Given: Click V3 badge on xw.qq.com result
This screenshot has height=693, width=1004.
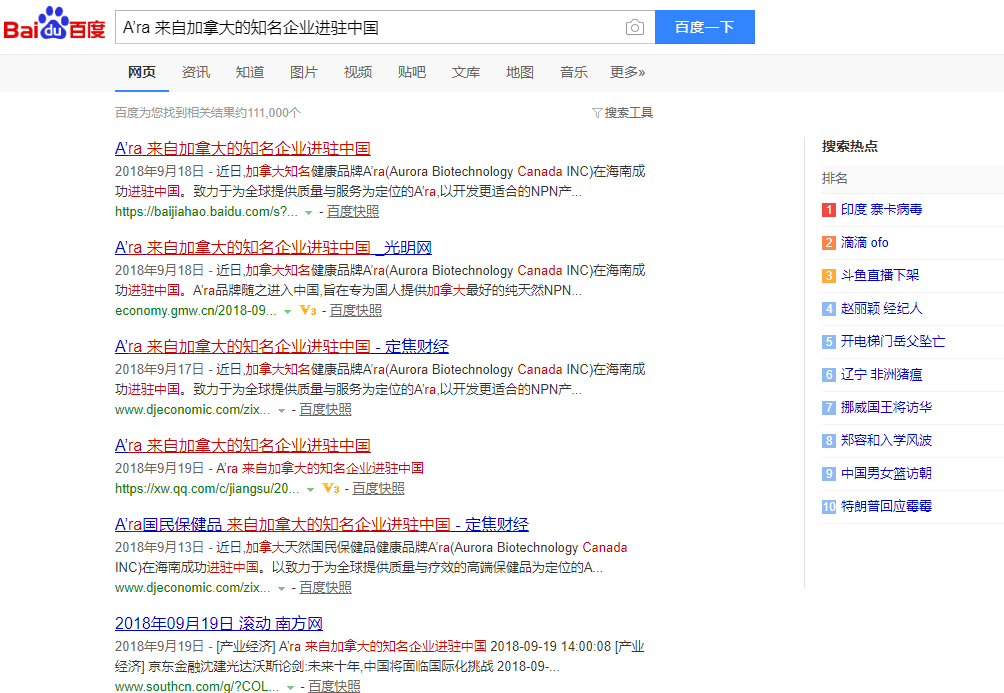Looking at the screenshot, I should pos(331,489).
